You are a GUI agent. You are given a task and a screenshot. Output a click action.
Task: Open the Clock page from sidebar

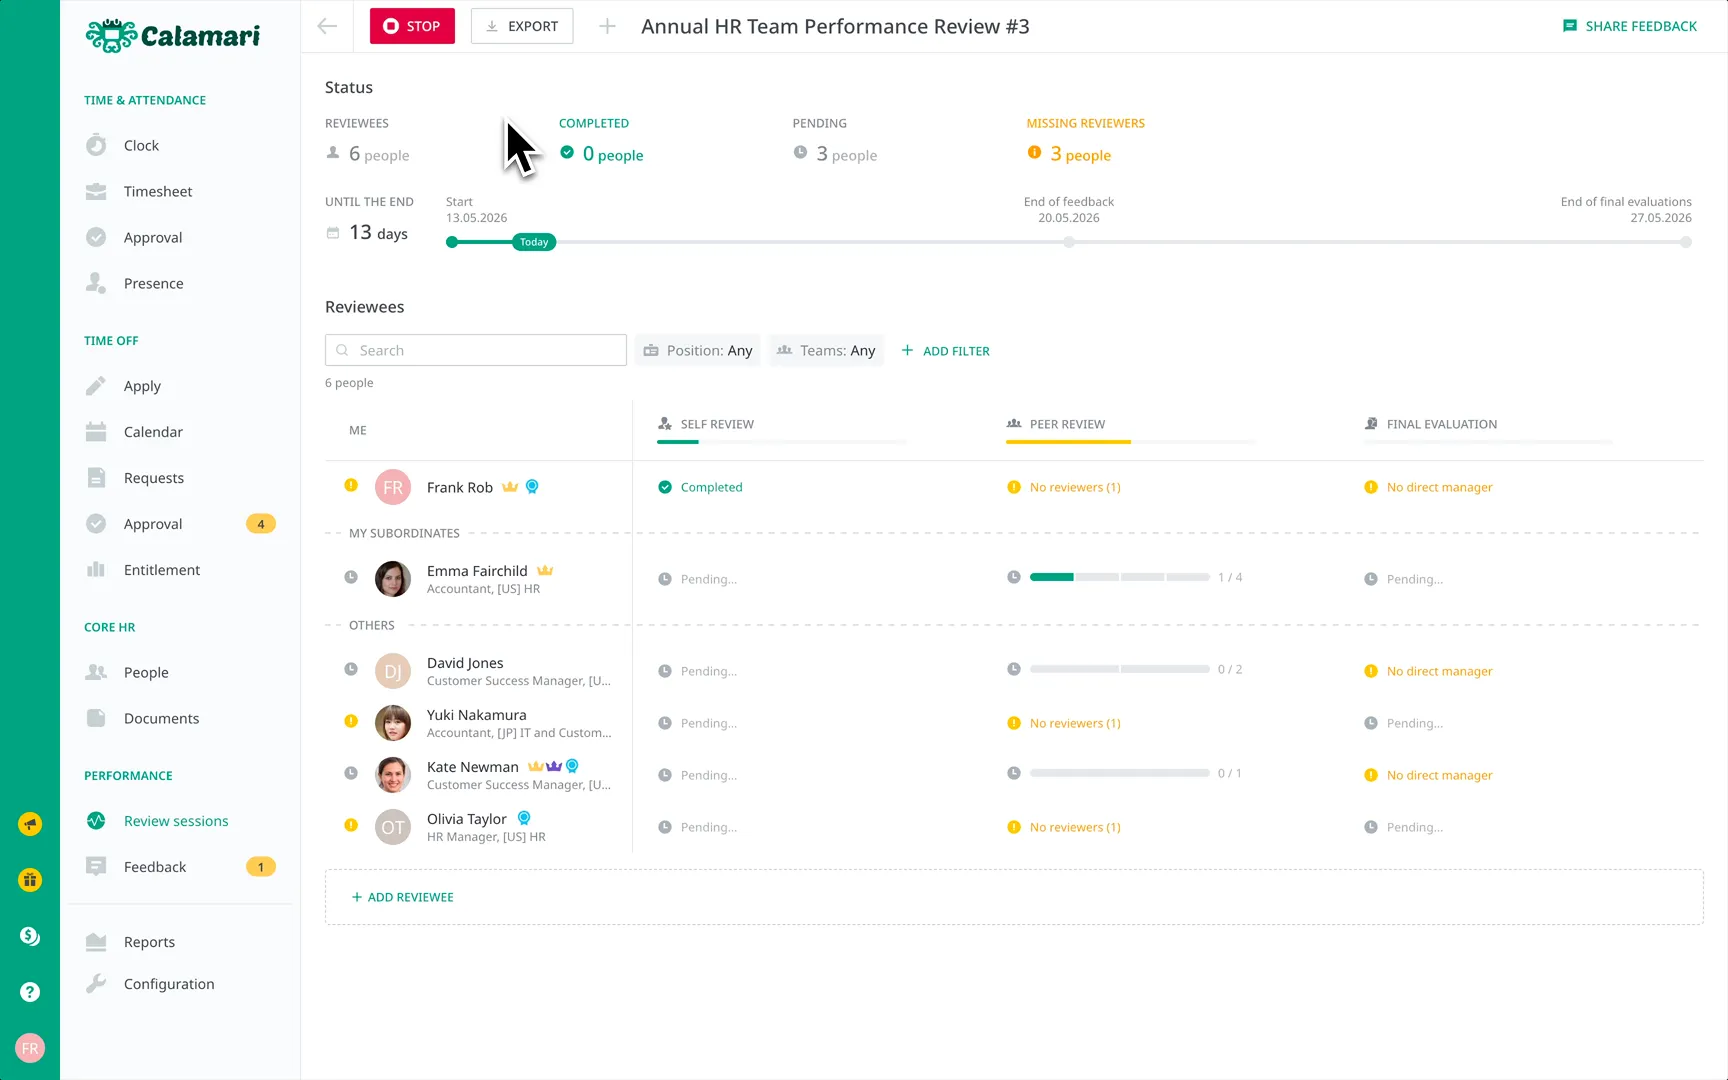tap(141, 145)
